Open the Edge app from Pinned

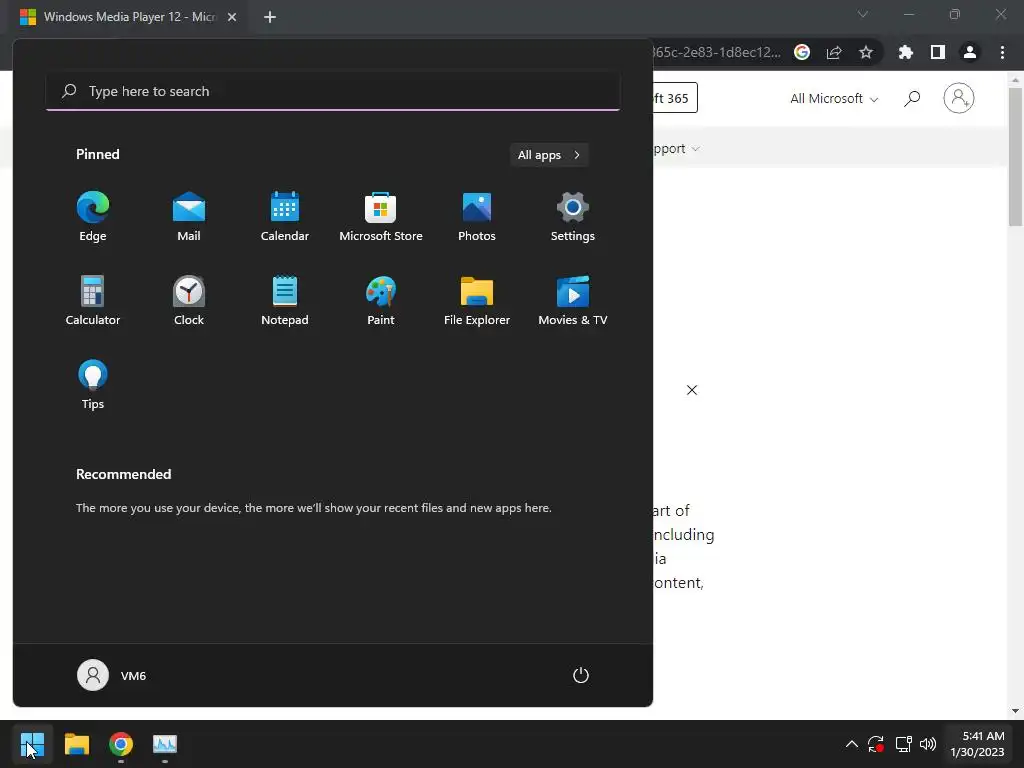(93, 216)
